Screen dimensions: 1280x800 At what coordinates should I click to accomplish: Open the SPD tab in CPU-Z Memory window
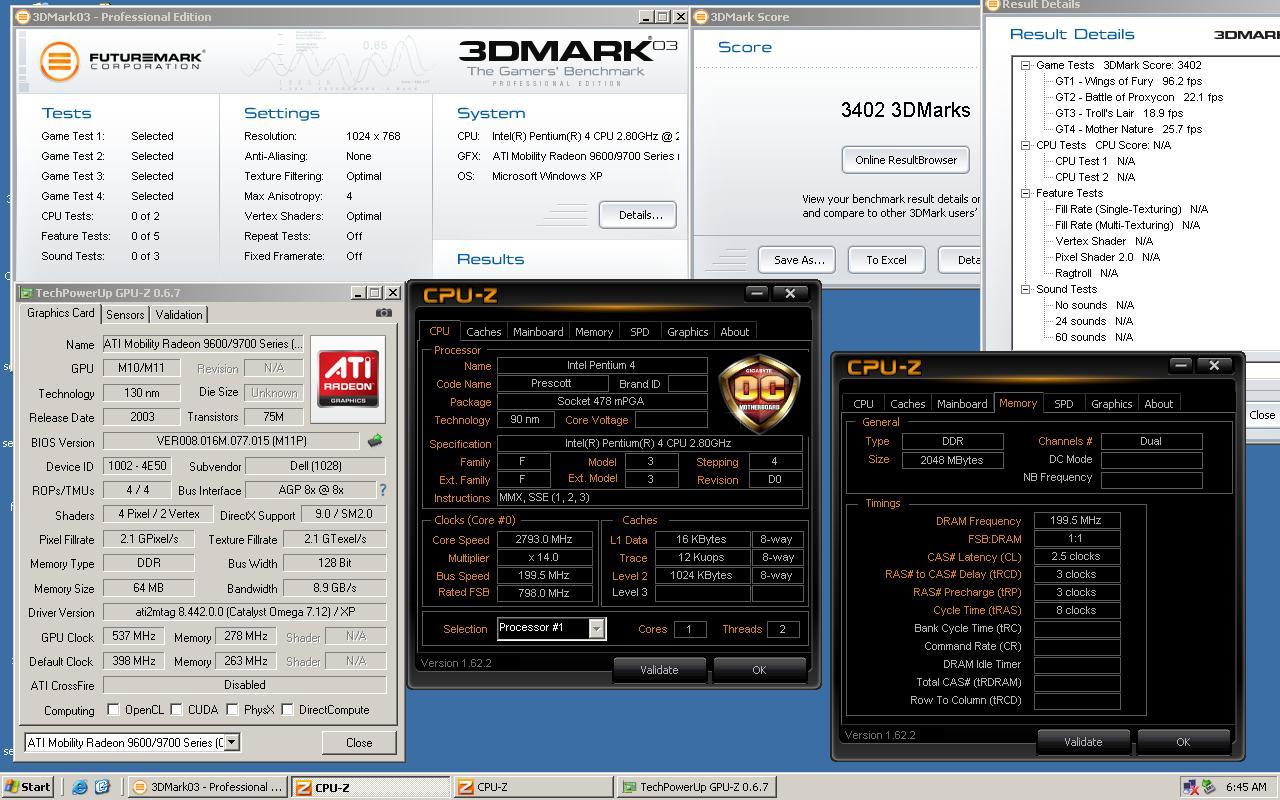1063,404
